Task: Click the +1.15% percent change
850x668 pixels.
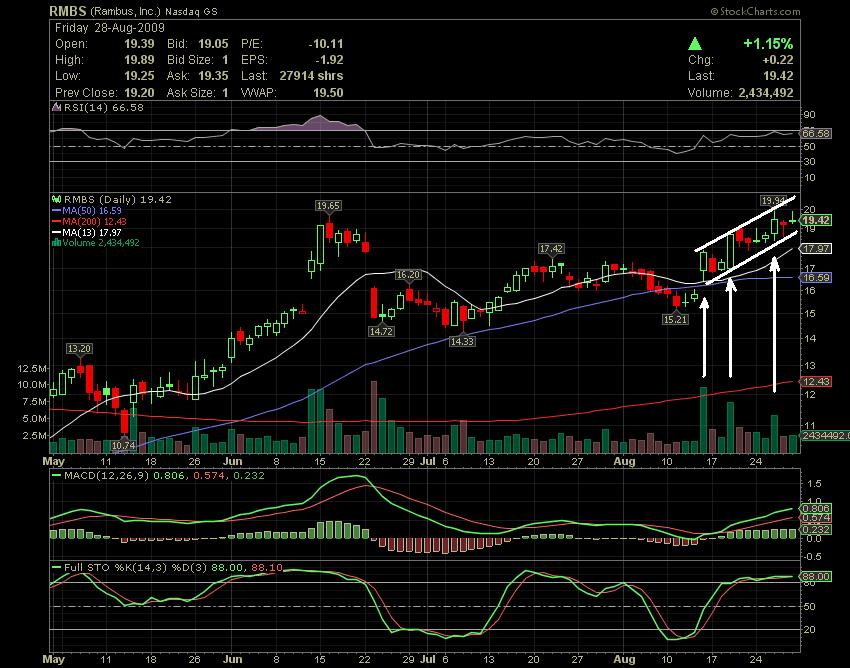Action: 768,44
